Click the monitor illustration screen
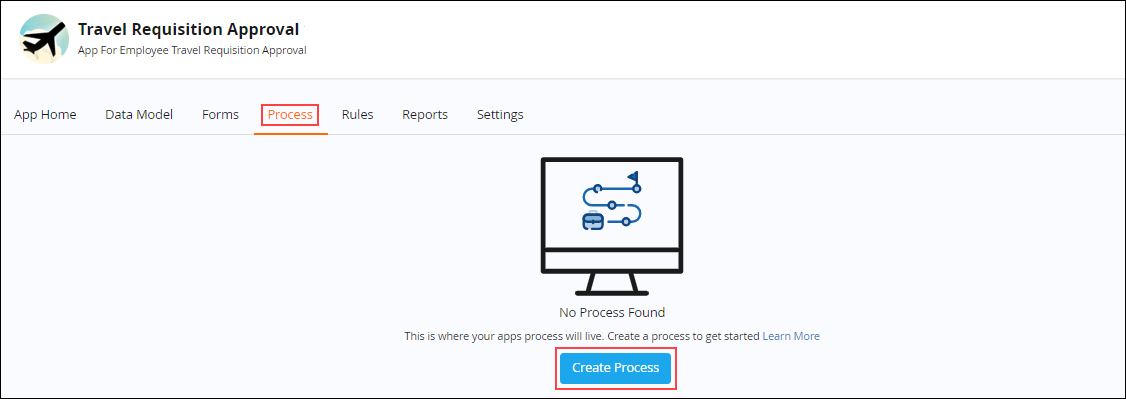Image resolution: width=1126 pixels, height=399 pixels. point(611,202)
